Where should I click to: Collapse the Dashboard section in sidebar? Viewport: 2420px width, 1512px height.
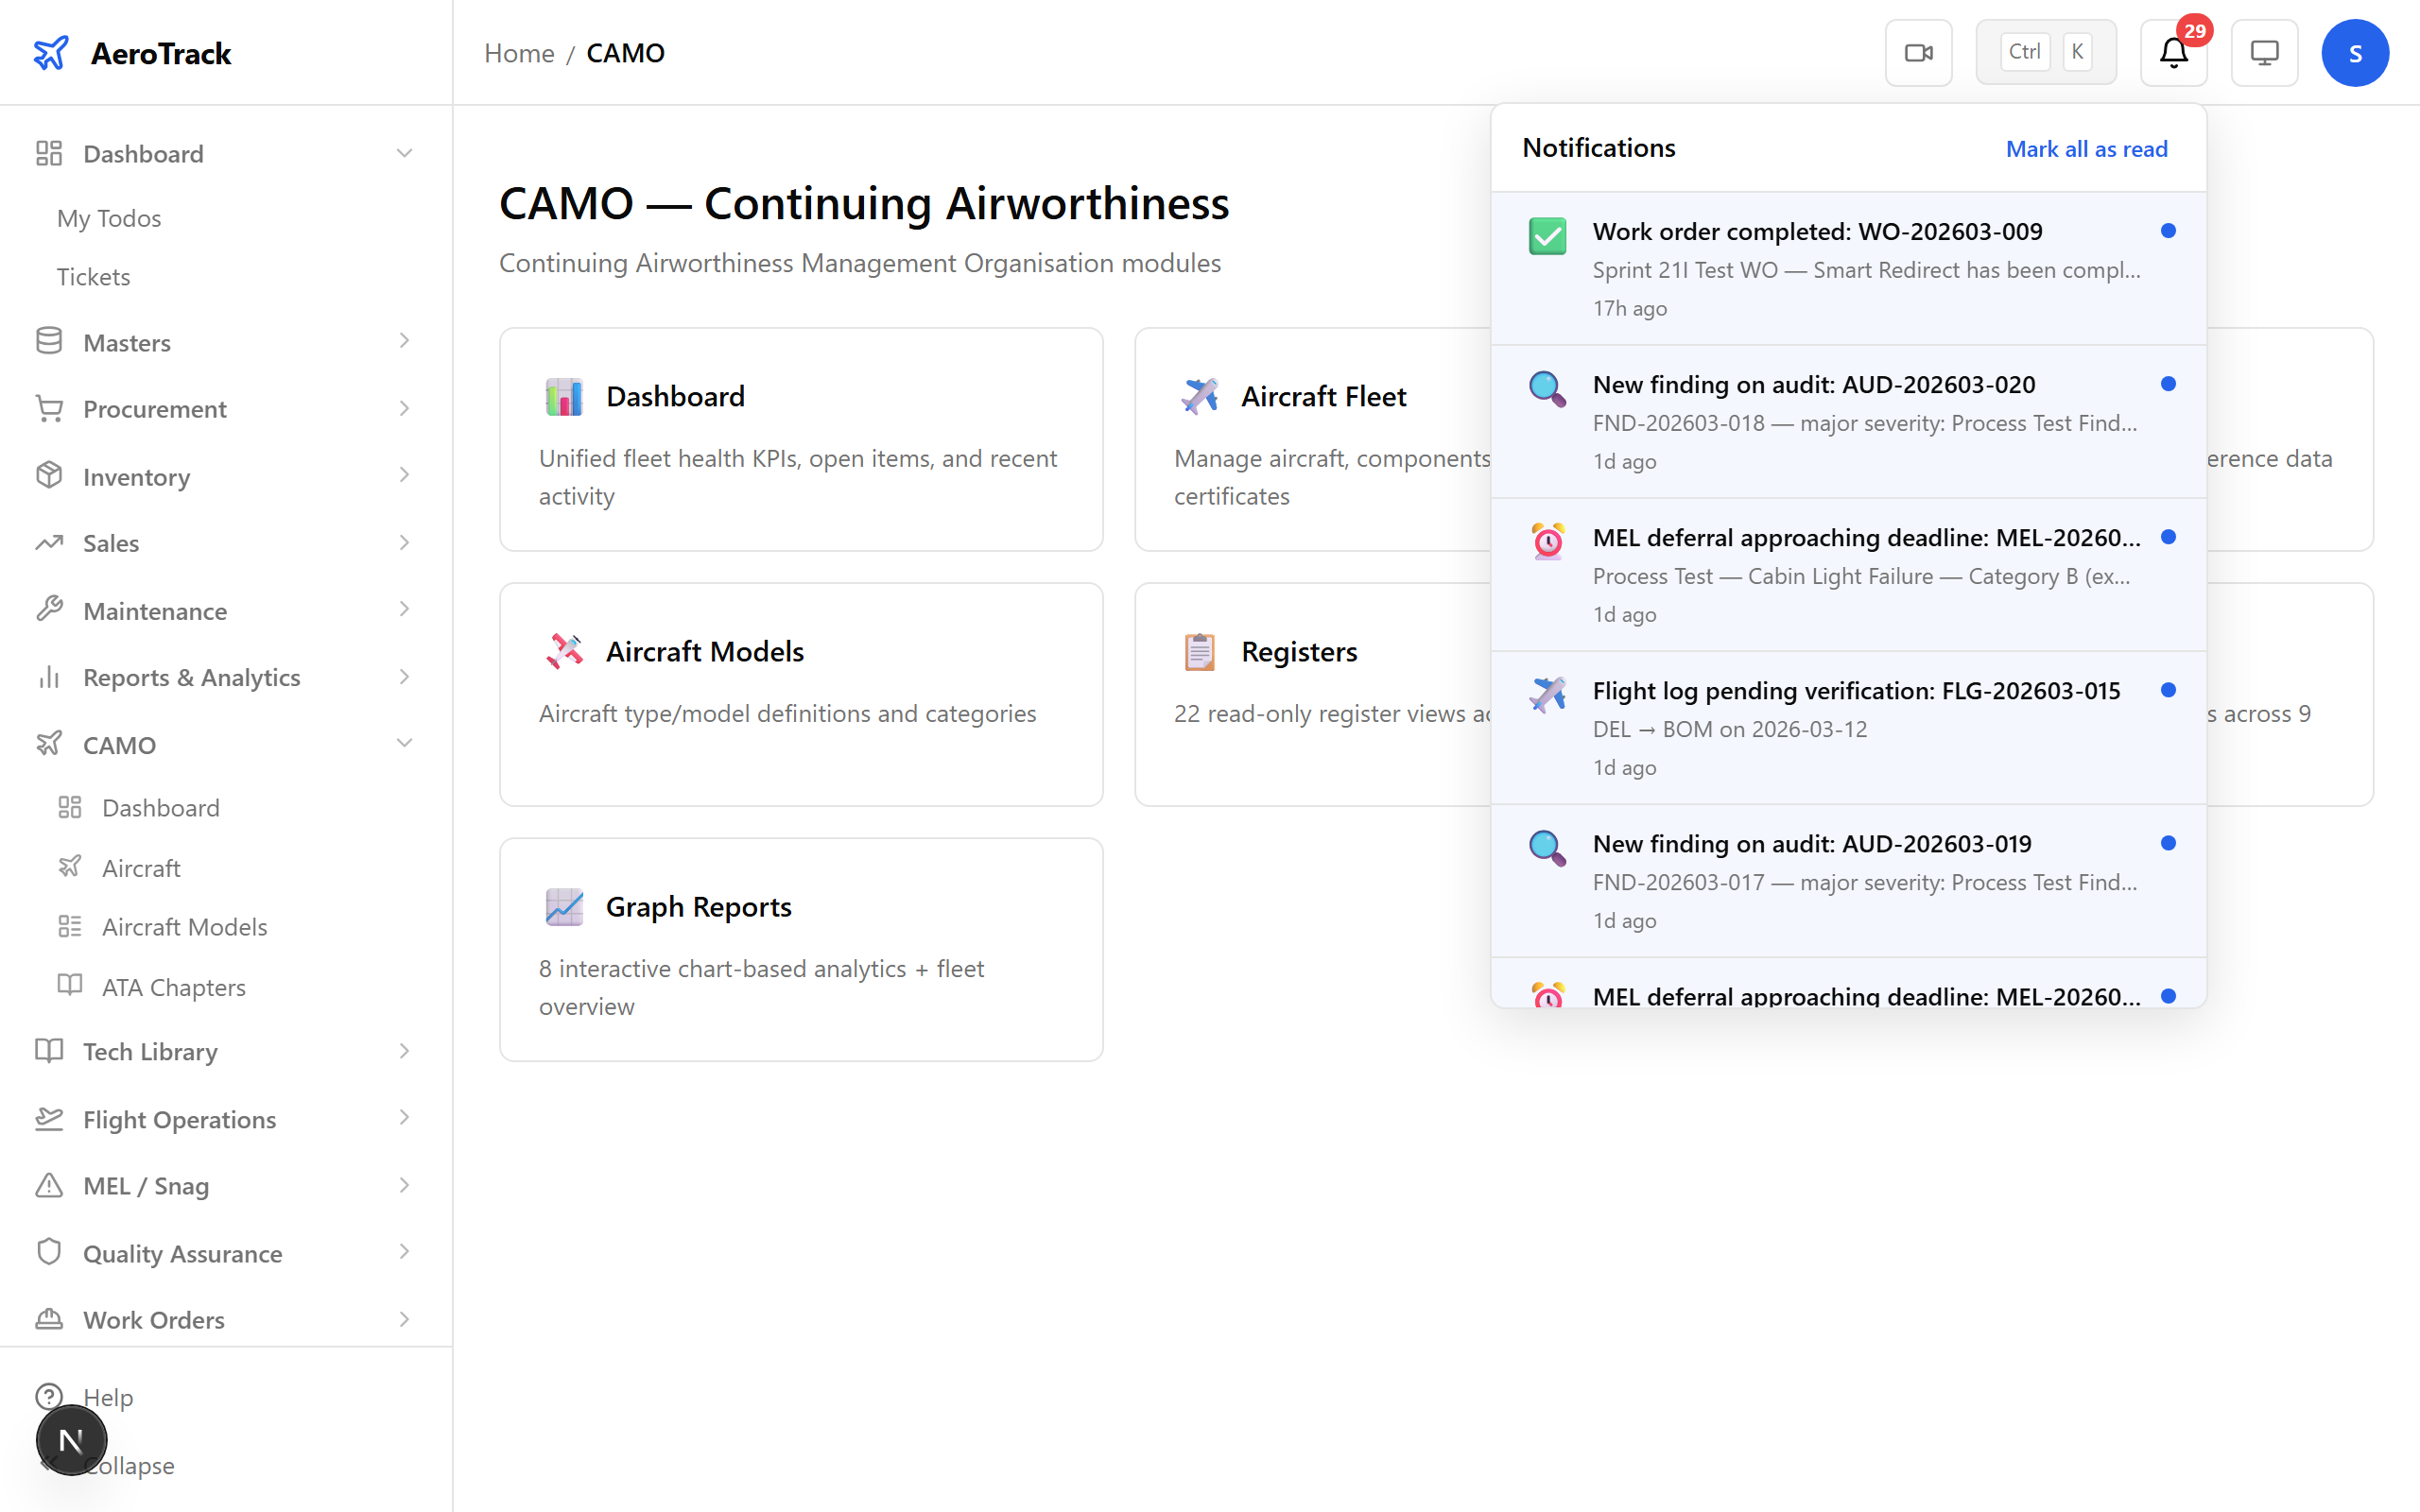coord(404,152)
